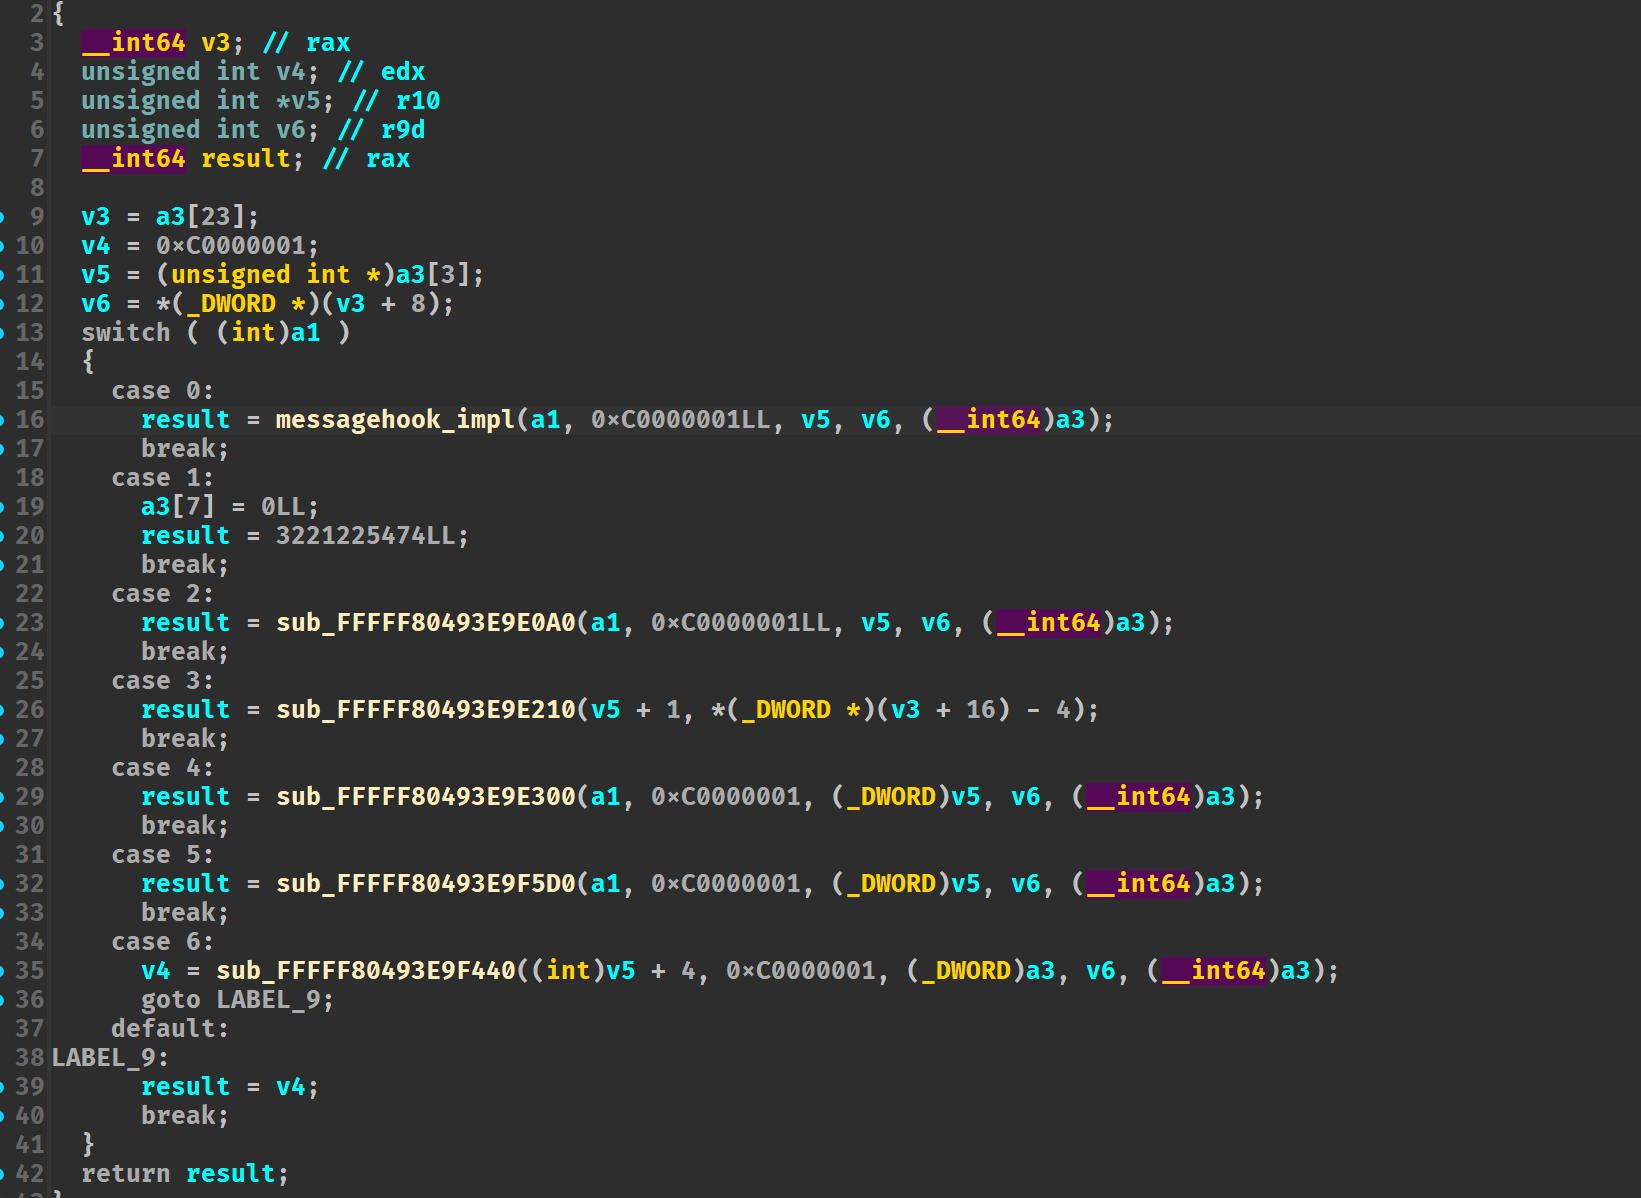Viewport: 1641px width, 1198px height.
Task: Click line number 23 in the gutter
Action: click(x=30, y=622)
